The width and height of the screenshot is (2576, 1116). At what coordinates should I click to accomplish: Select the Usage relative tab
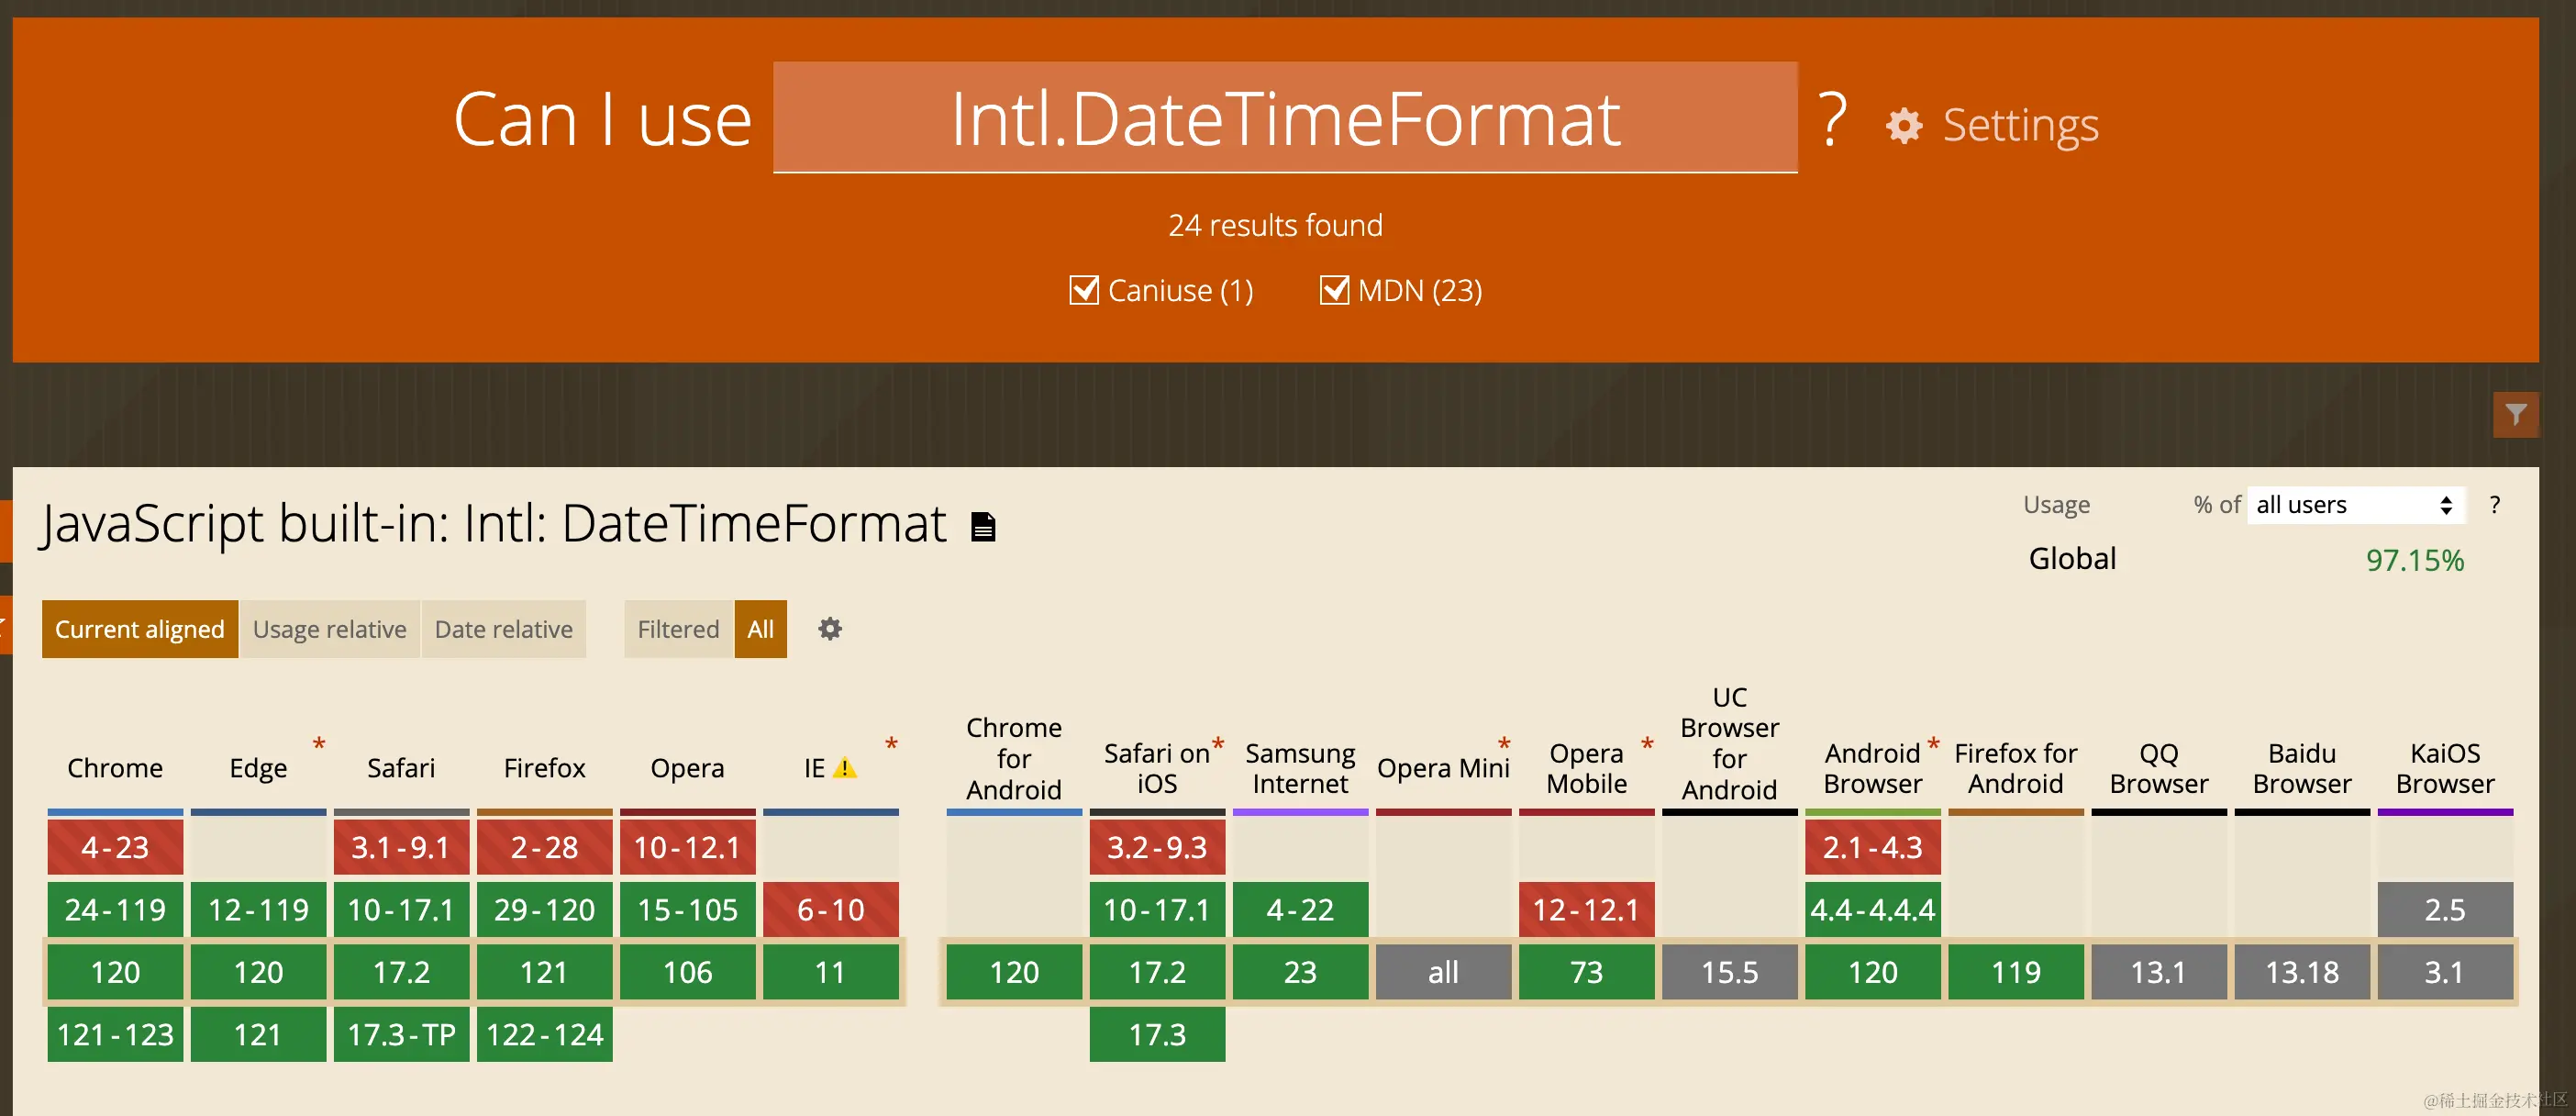329,629
